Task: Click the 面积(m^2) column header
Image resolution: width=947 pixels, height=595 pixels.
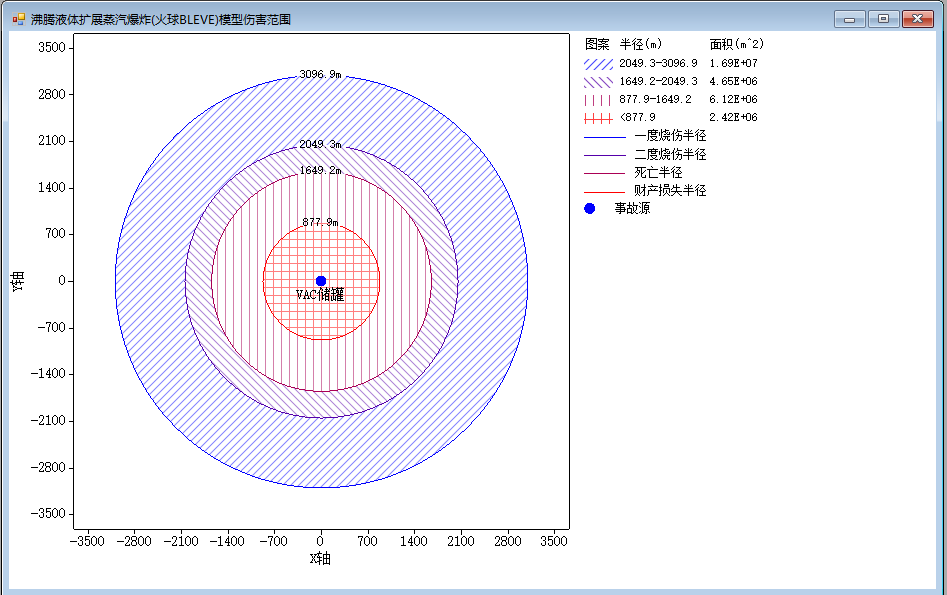Action: (x=737, y=44)
